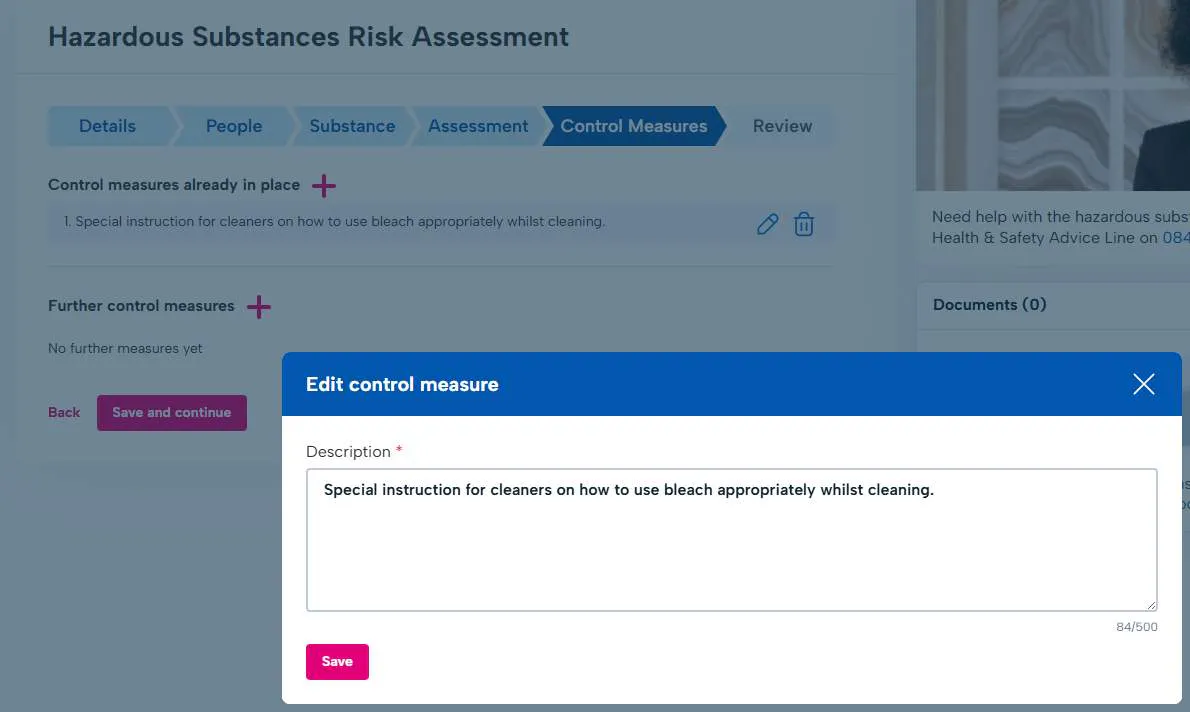1190x712 pixels.
Task: Click the Health & Safety Advice Line number
Action: pyautogui.click(x=1175, y=238)
